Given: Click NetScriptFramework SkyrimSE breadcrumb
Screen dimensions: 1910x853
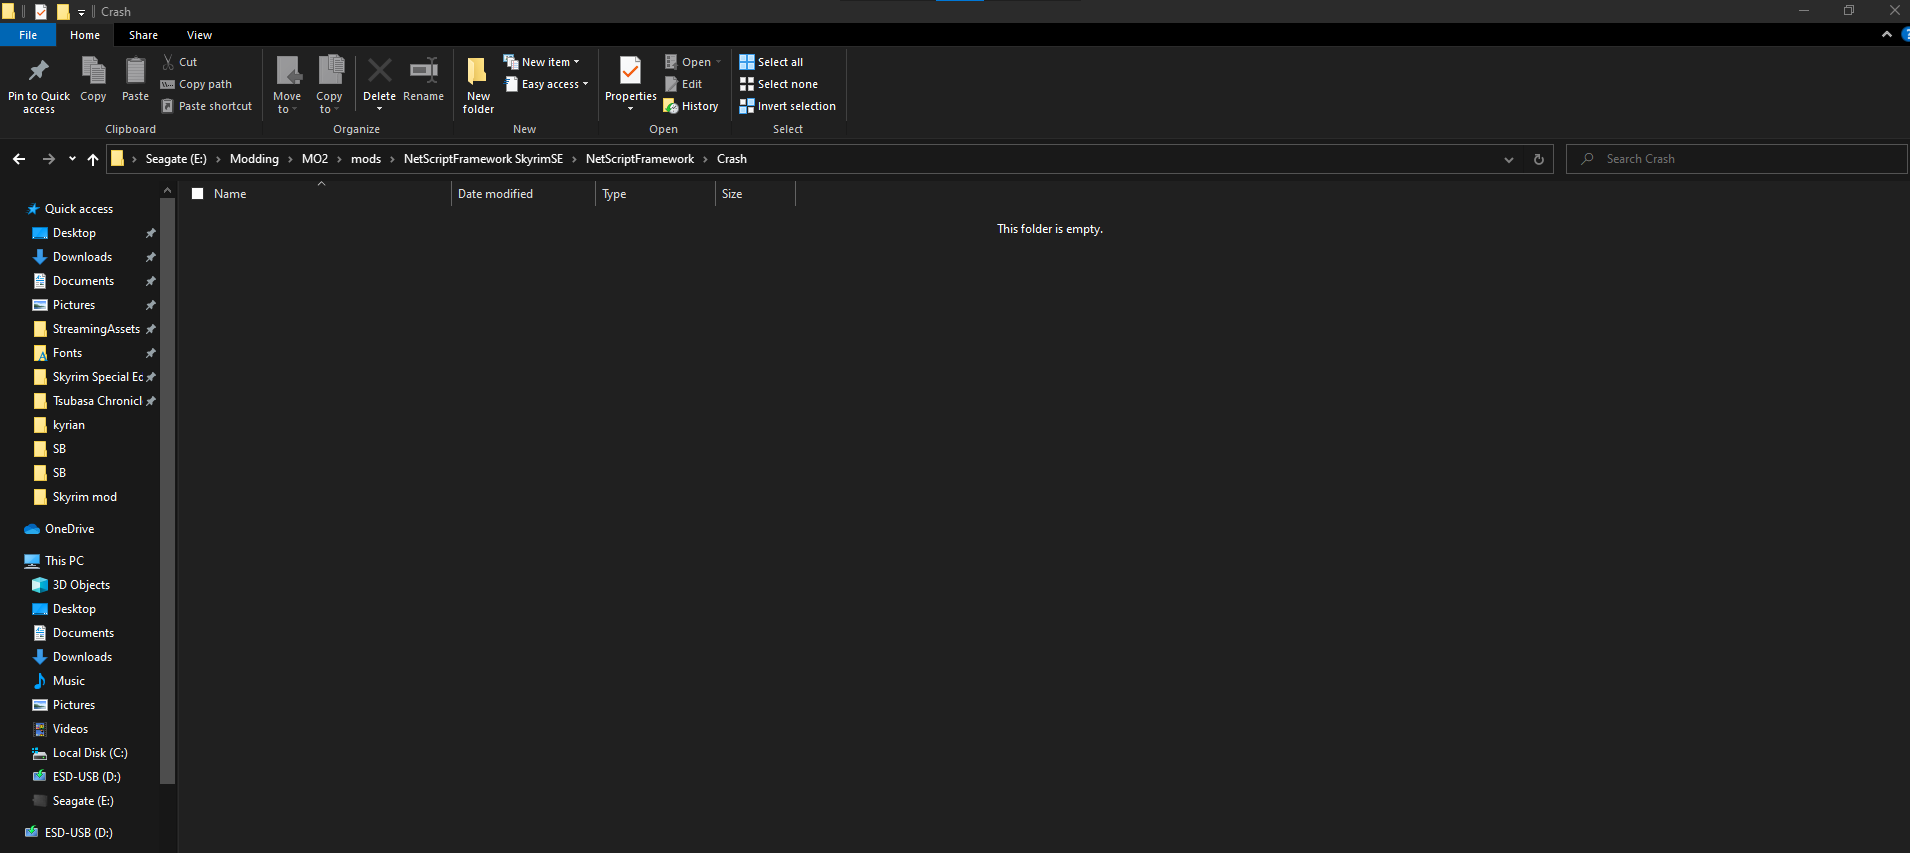Looking at the screenshot, I should click(483, 159).
